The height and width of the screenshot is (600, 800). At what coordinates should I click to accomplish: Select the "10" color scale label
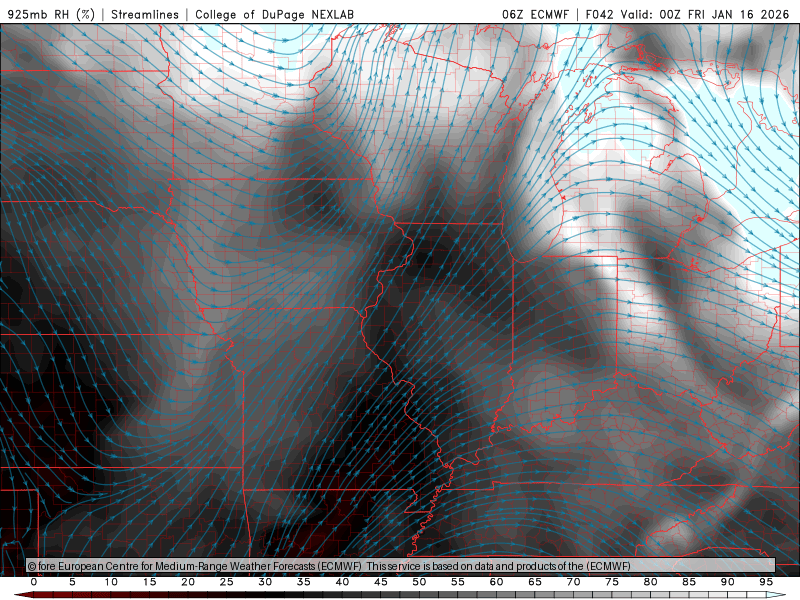pyautogui.click(x=111, y=582)
